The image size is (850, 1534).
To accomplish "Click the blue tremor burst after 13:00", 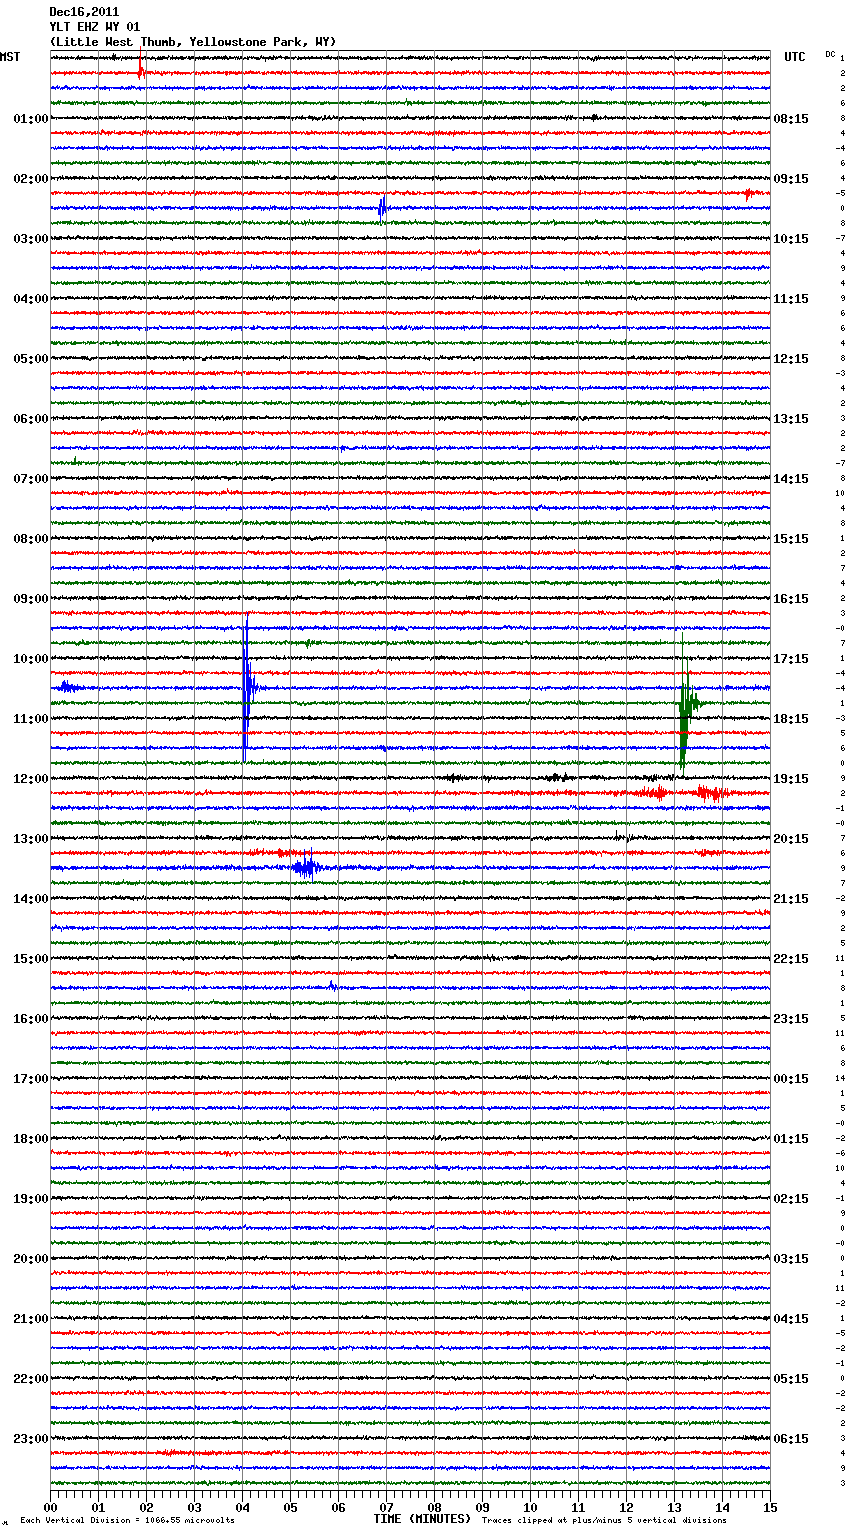I will tap(306, 867).
